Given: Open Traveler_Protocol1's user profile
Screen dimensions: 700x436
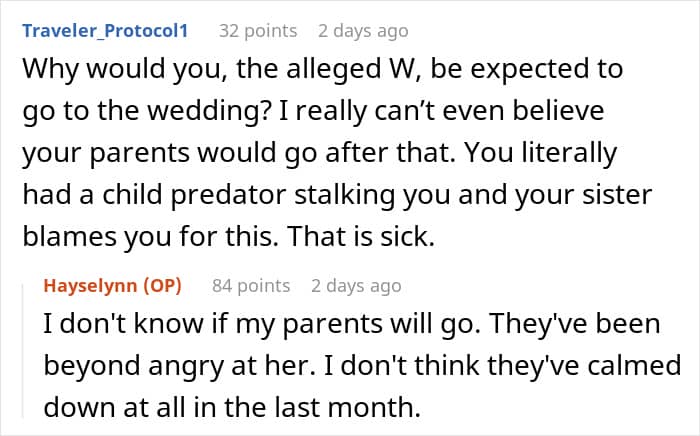Looking at the screenshot, I should (105, 31).
